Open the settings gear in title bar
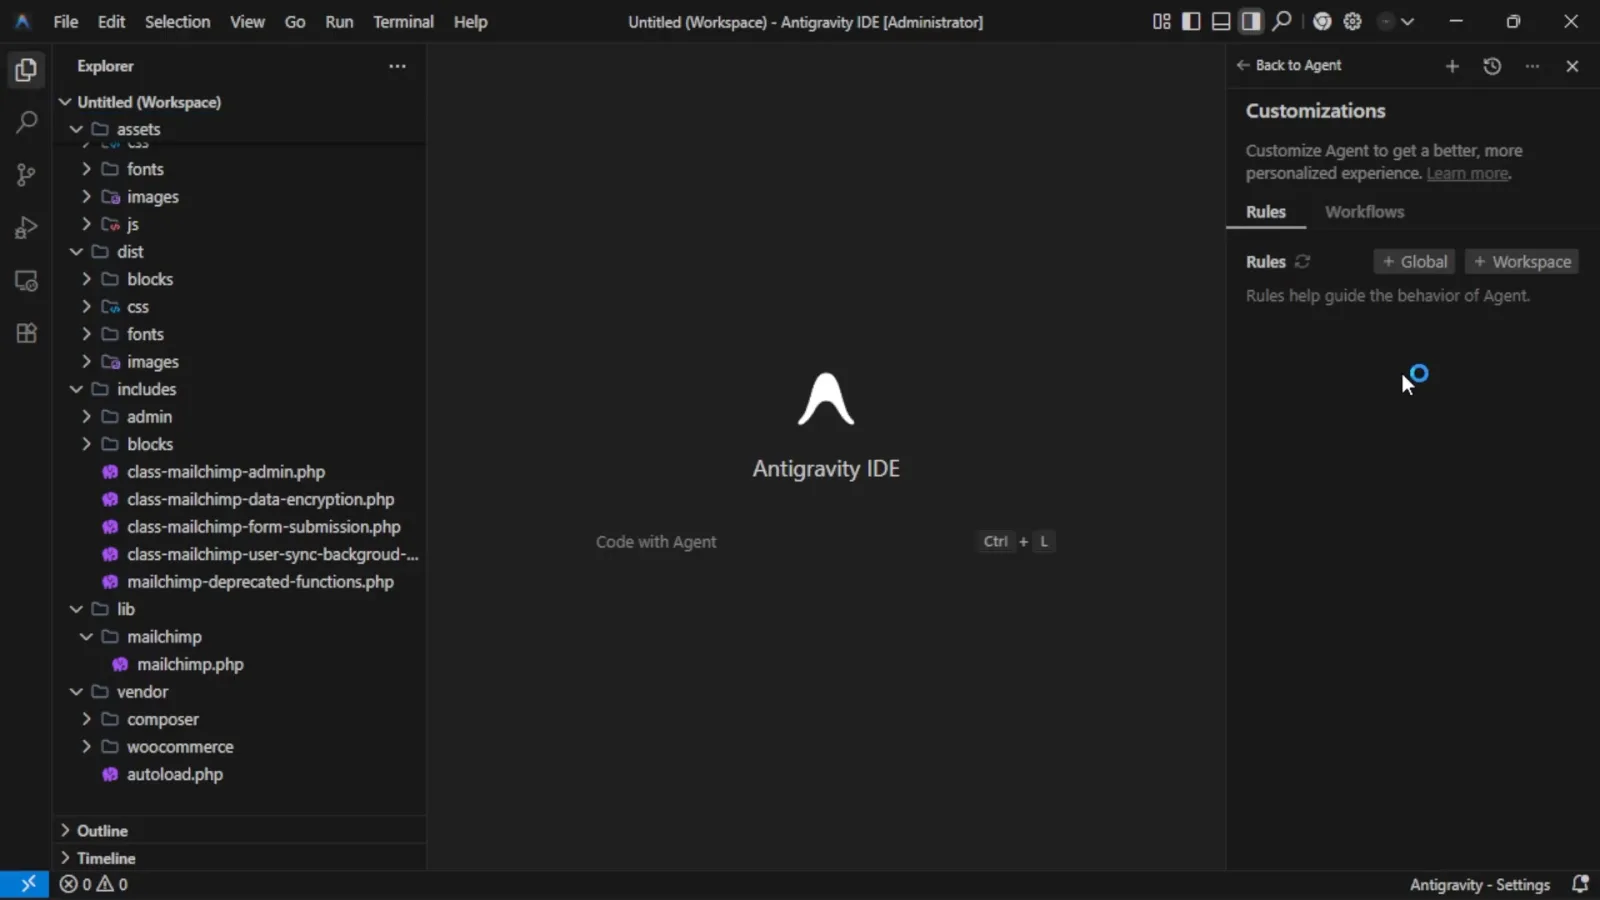Image resolution: width=1600 pixels, height=900 pixels. point(1353,21)
